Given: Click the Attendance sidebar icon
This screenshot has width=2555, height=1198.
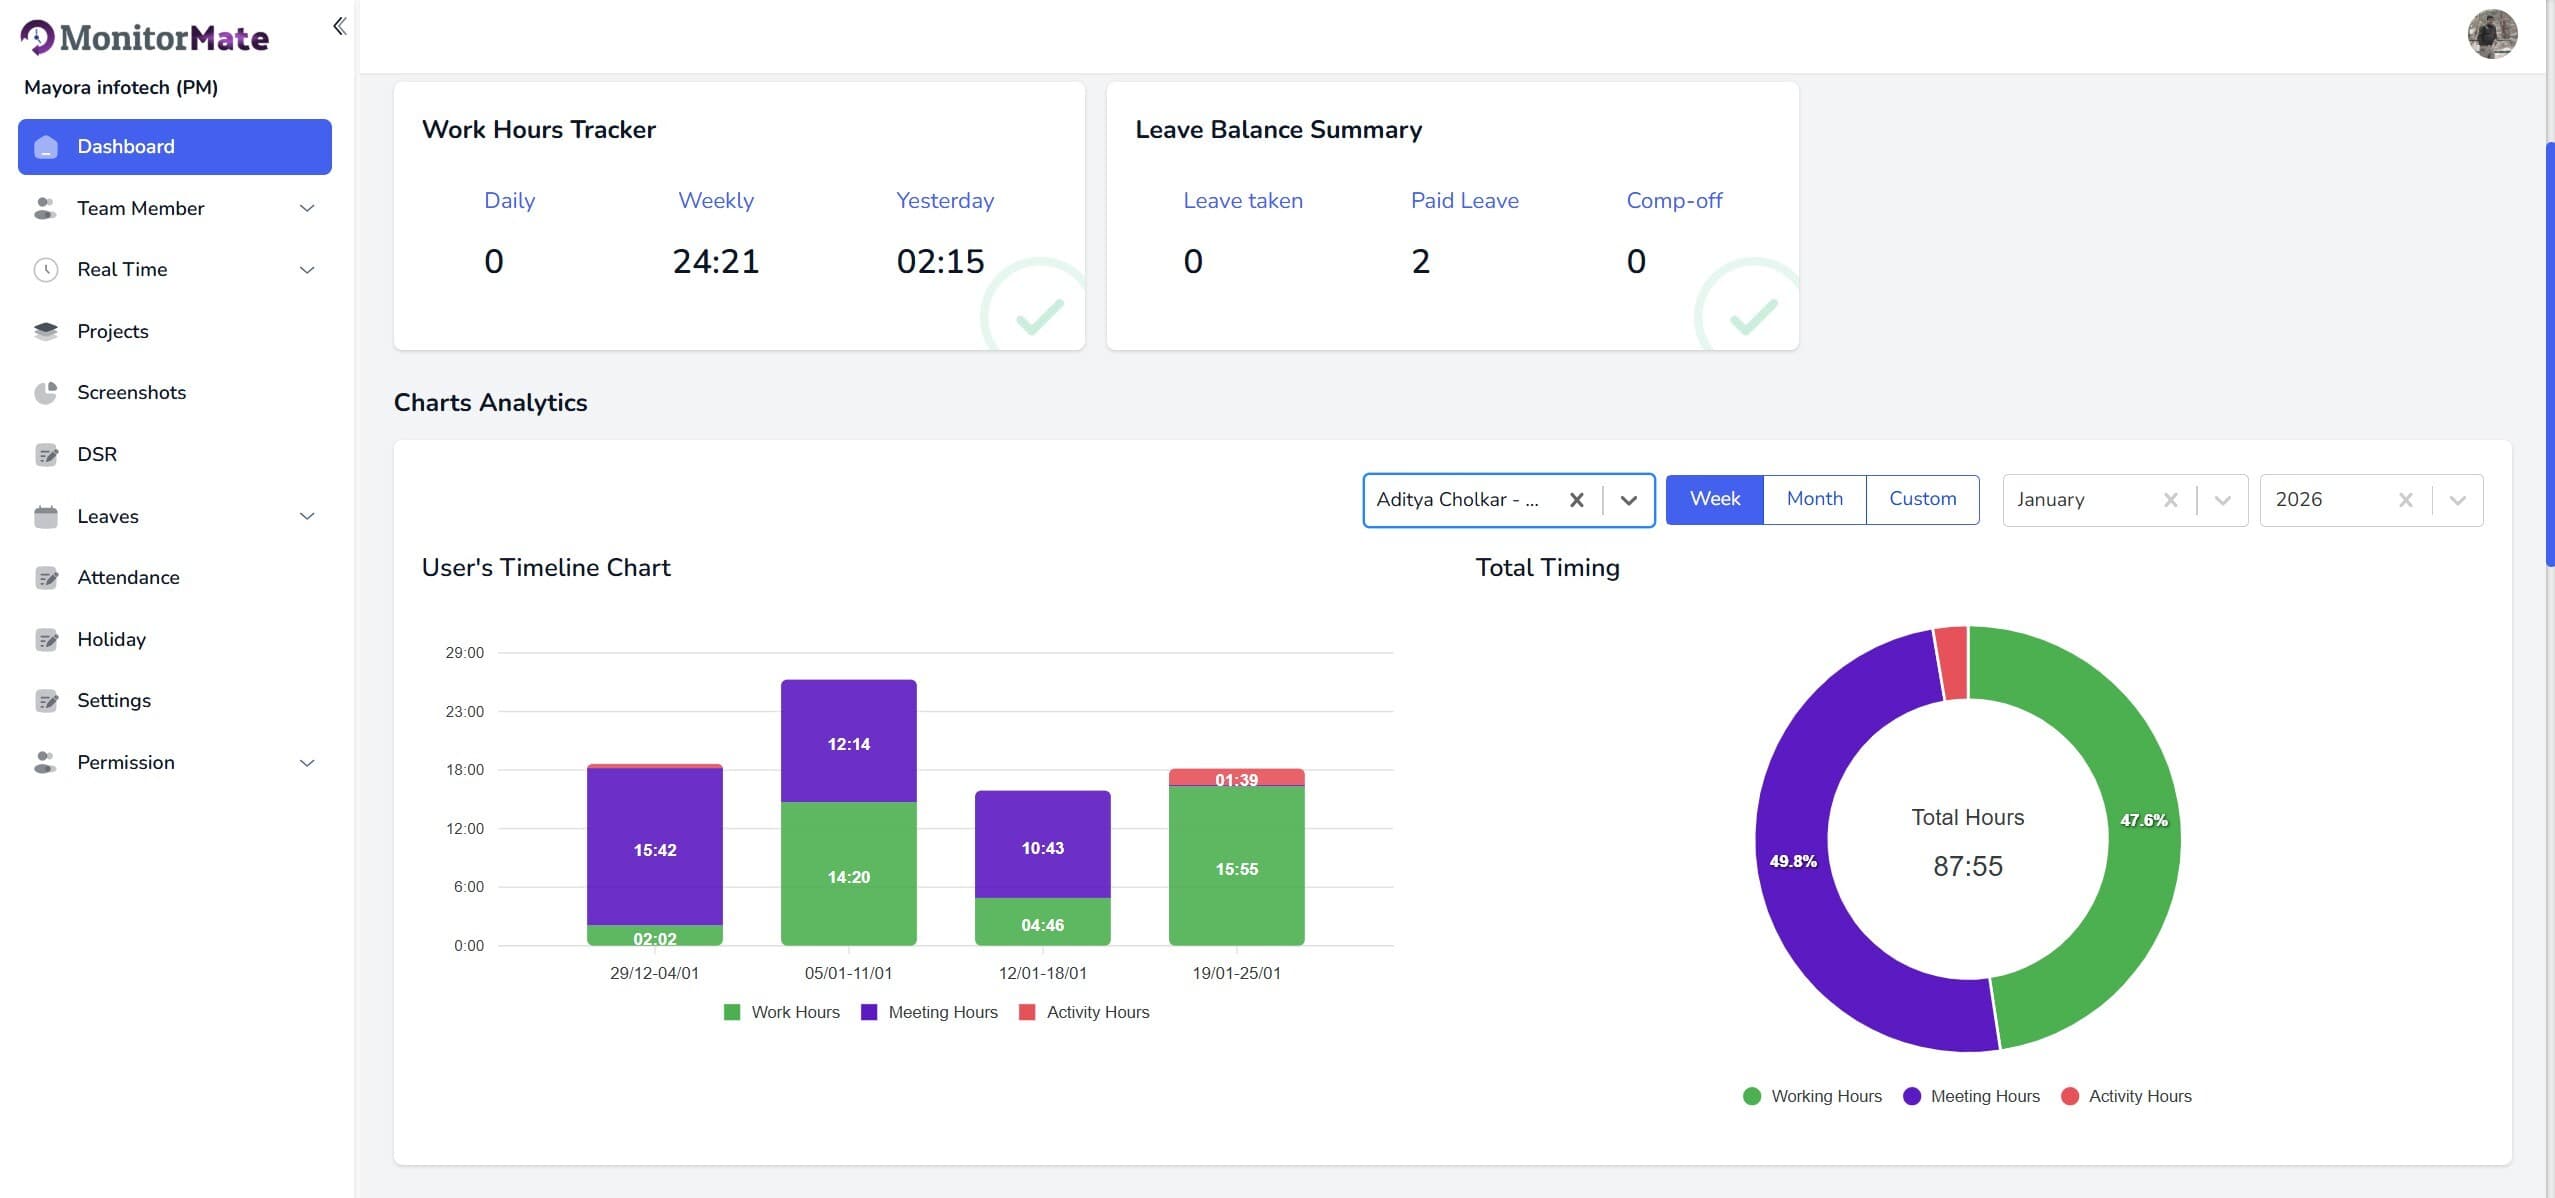Looking at the screenshot, I should pos(46,578).
